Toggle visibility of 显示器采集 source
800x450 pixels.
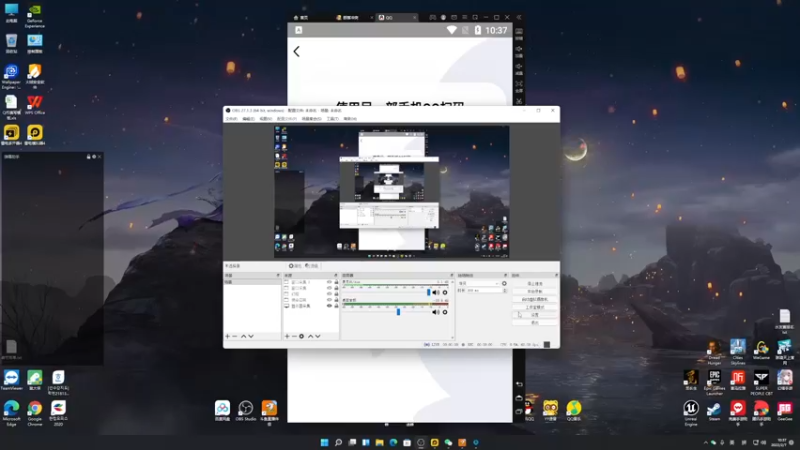pyautogui.click(x=329, y=306)
